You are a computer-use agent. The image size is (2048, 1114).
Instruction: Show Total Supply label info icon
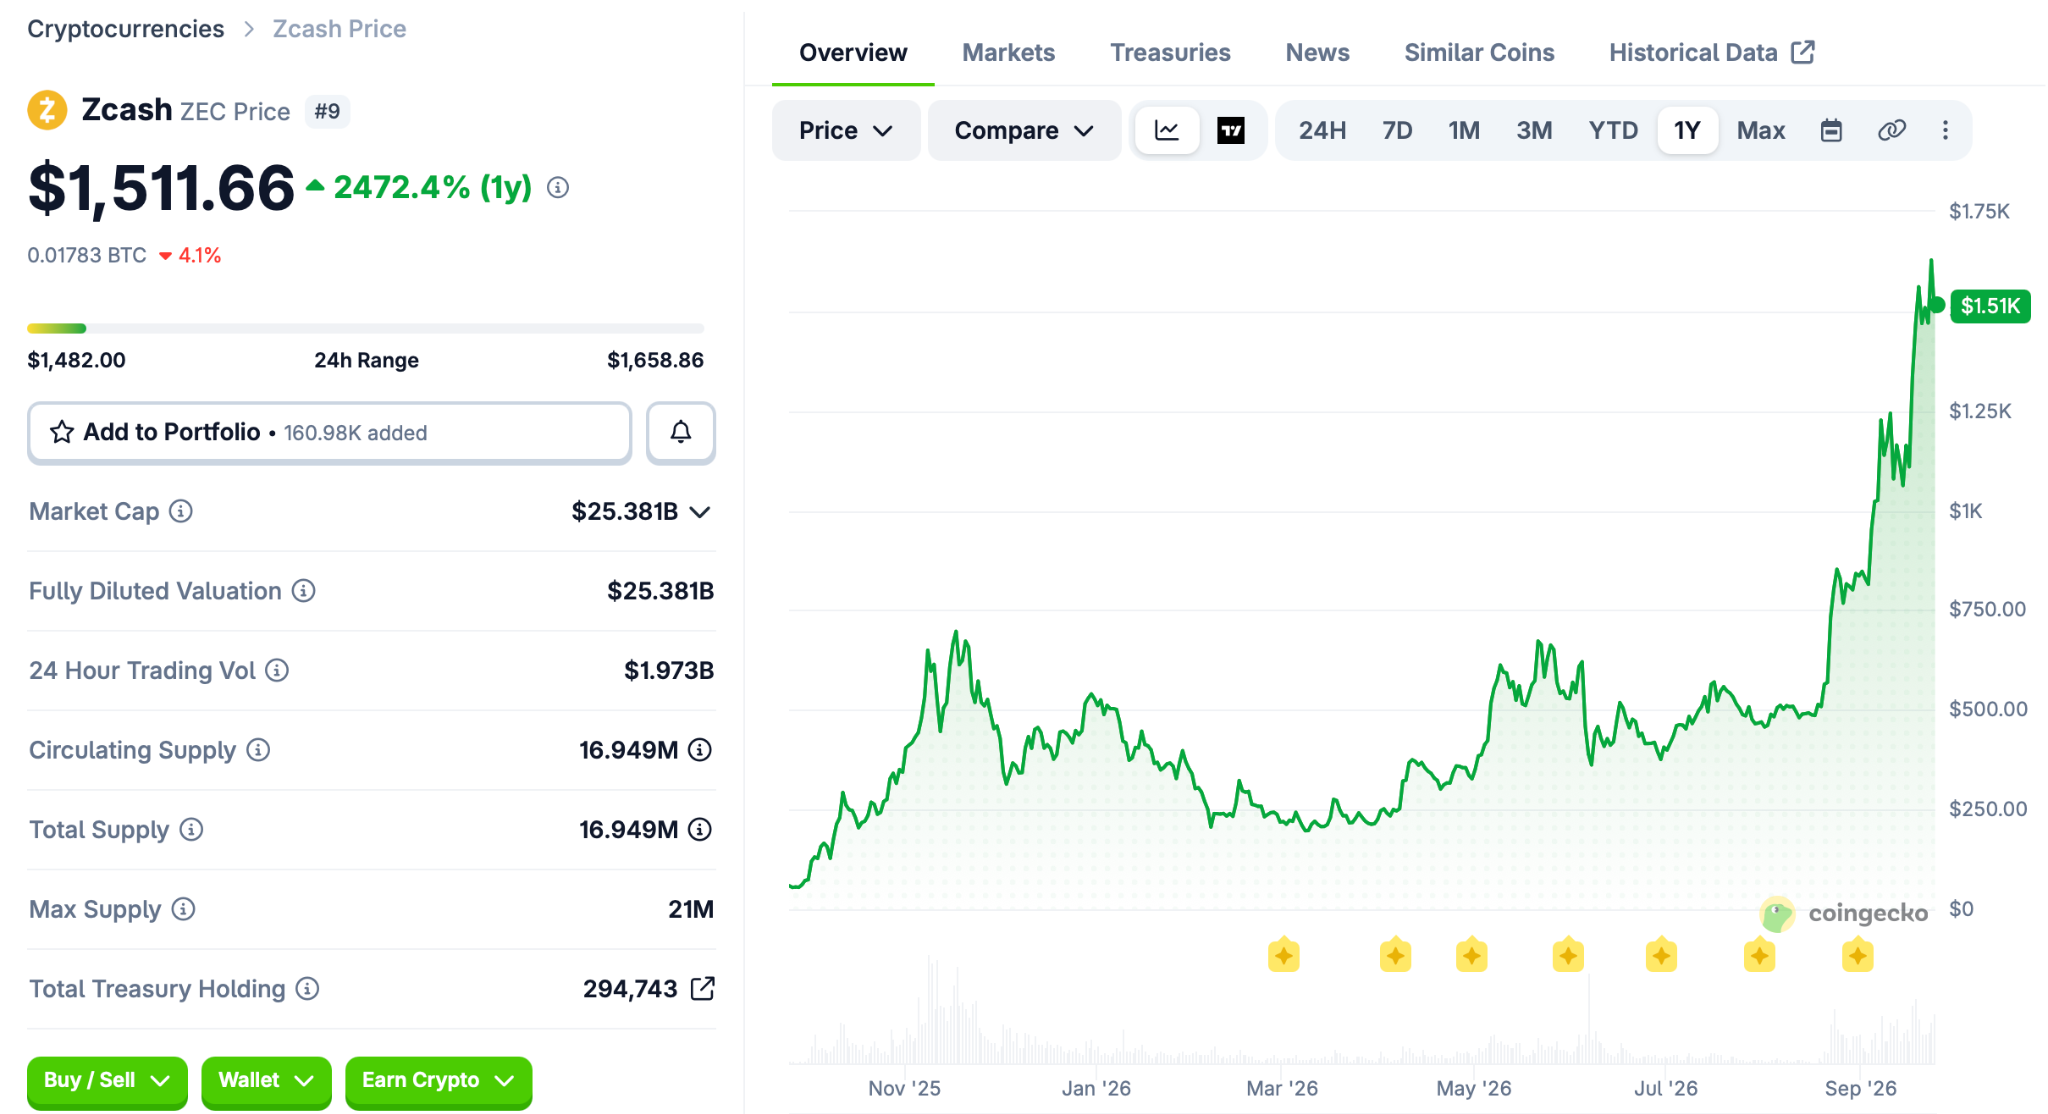tap(191, 829)
